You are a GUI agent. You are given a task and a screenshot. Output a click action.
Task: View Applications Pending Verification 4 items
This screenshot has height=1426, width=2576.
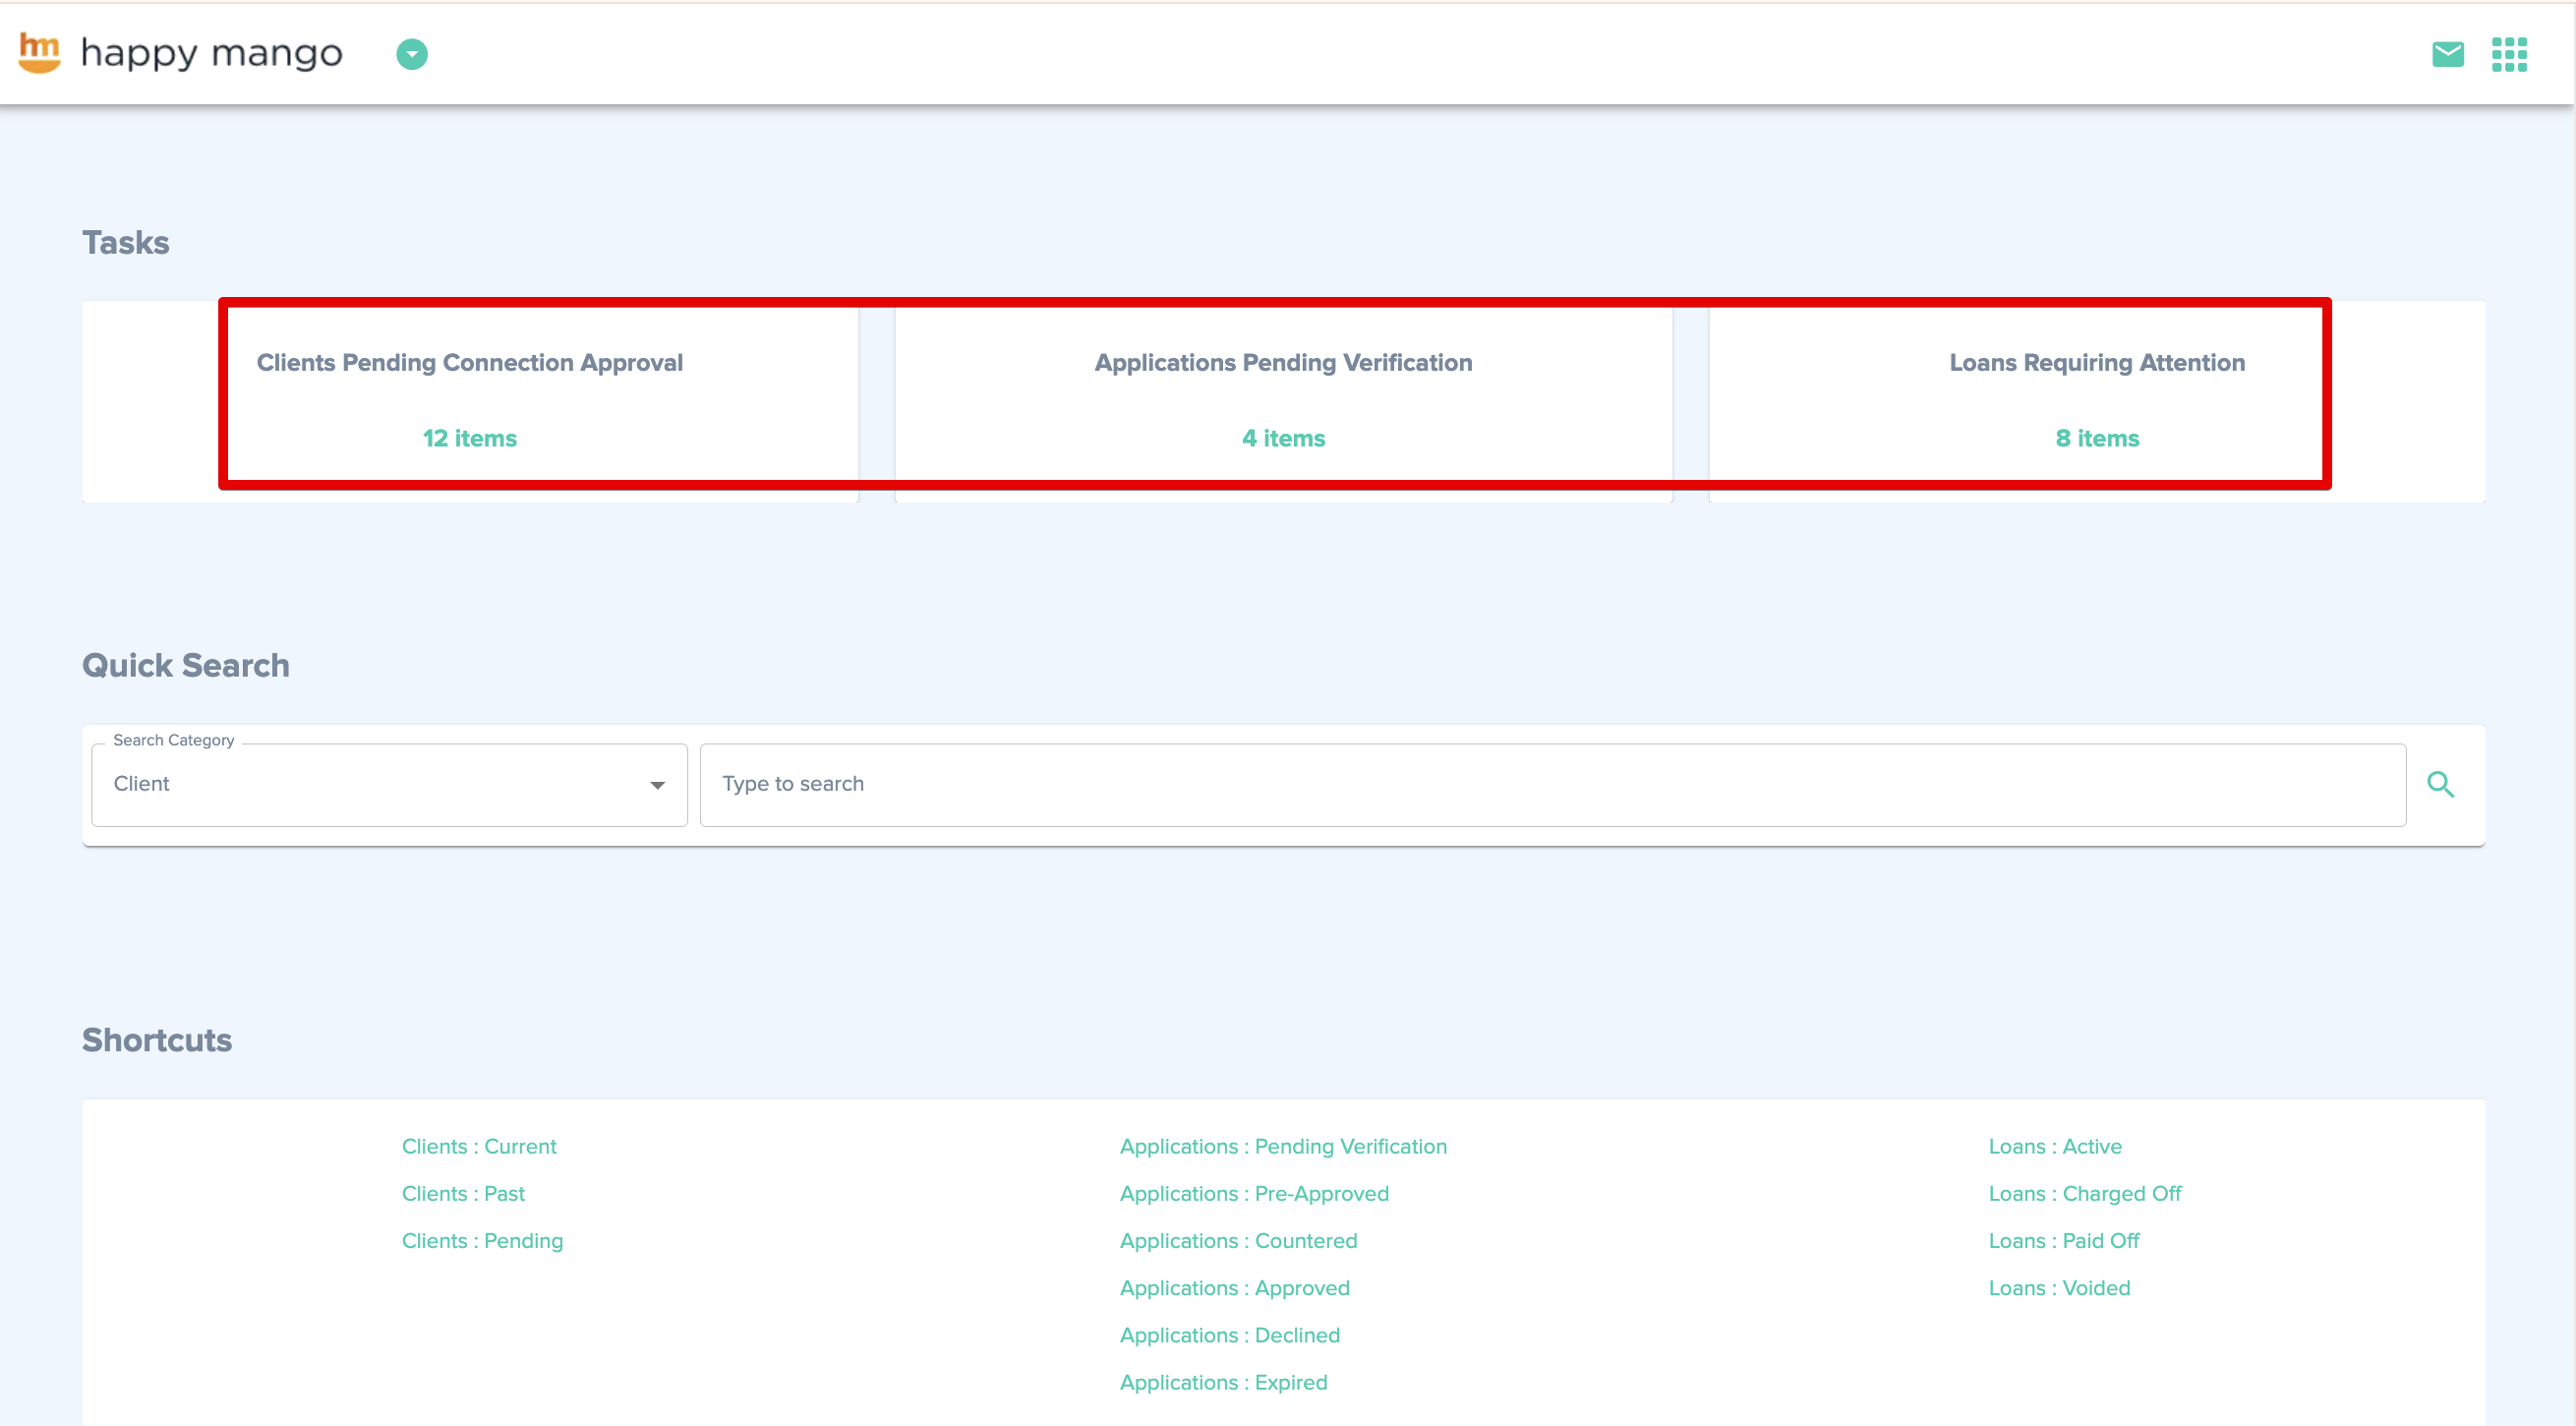tap(1283, 438)
